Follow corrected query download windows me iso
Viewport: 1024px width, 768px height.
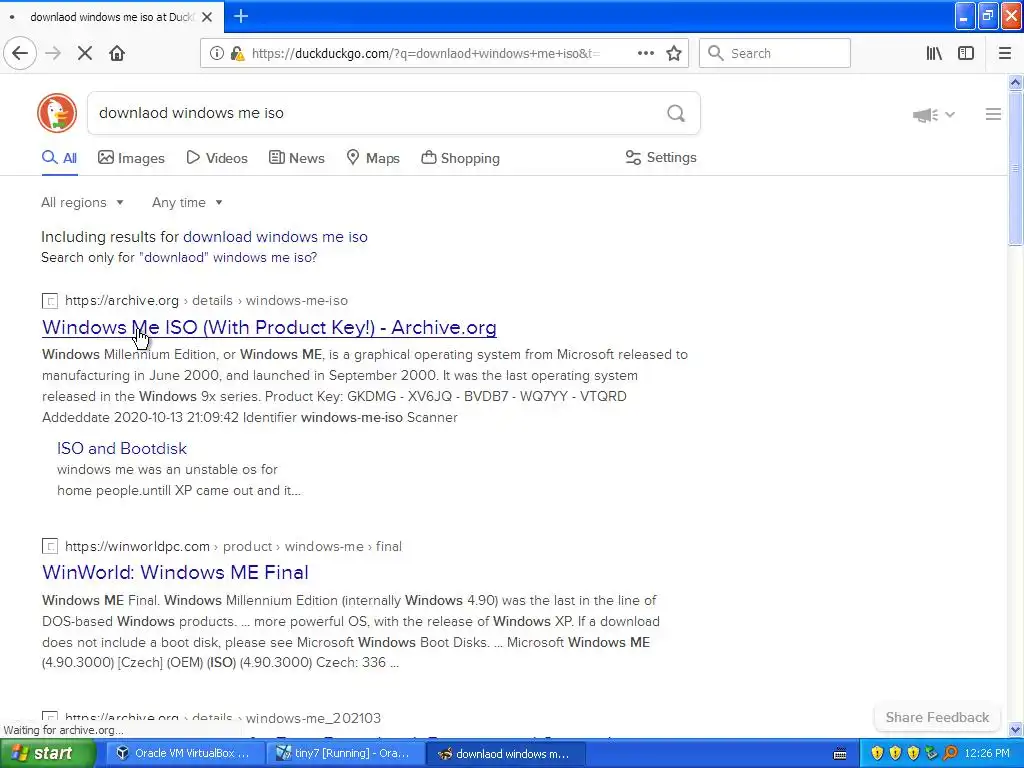[275, 236]
